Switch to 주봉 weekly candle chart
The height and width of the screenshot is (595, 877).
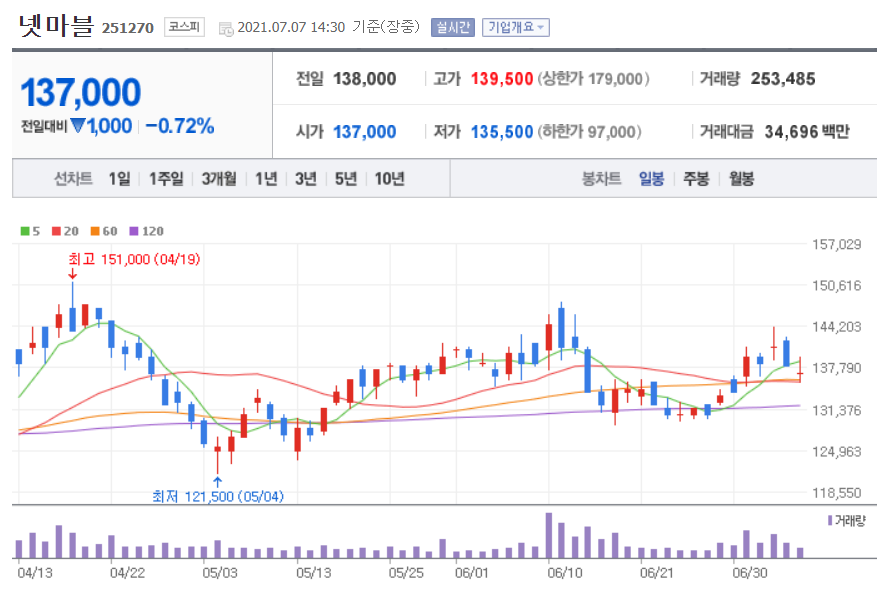tap(696, 178)
